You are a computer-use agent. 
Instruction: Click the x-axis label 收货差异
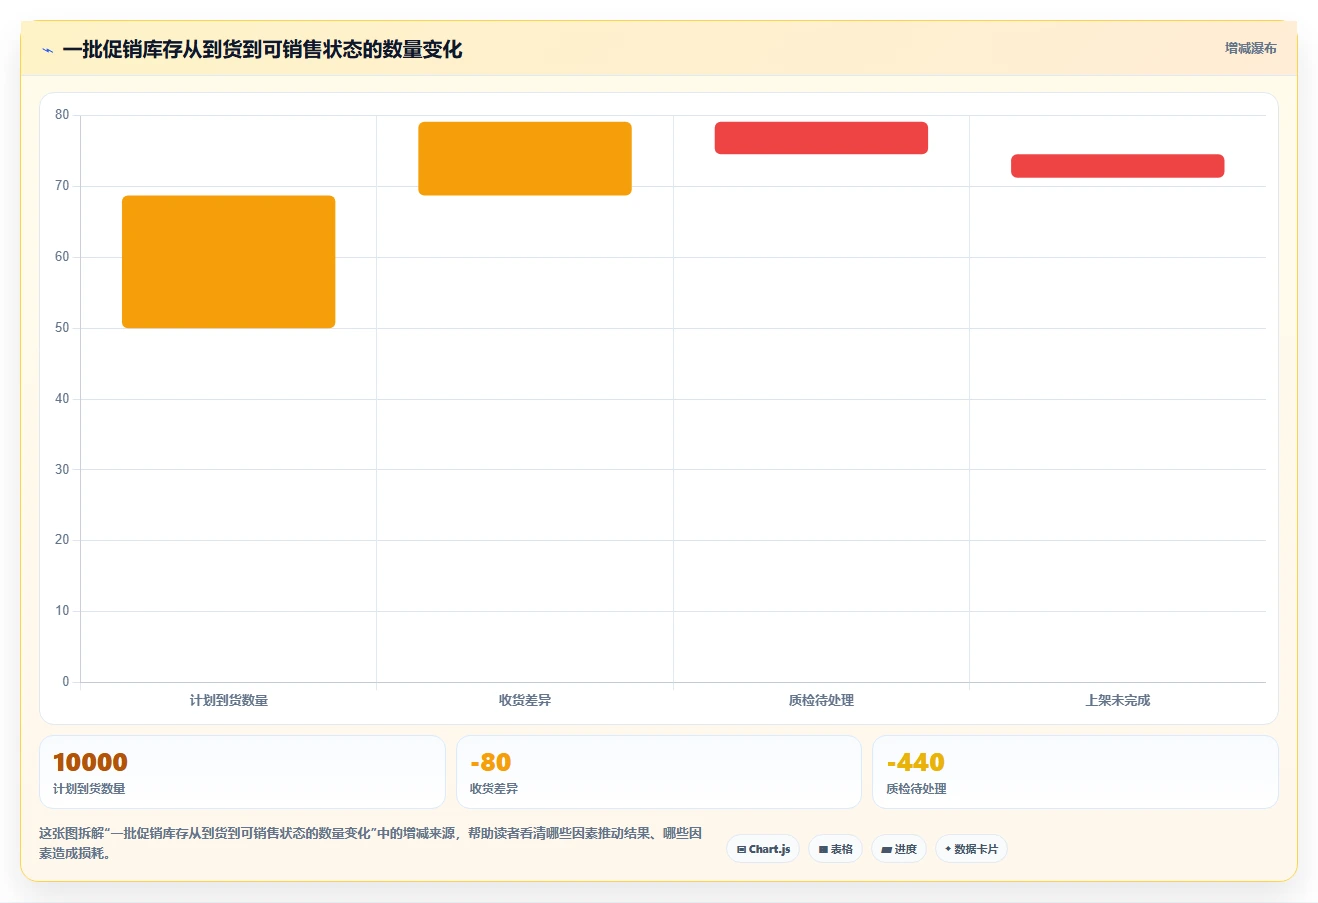pos(525,700)
